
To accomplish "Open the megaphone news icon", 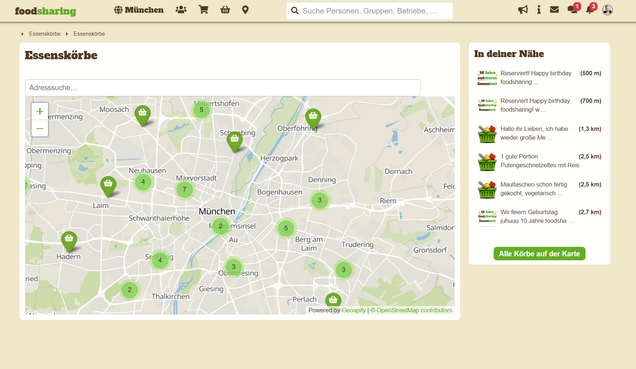I will coord(523,10).
